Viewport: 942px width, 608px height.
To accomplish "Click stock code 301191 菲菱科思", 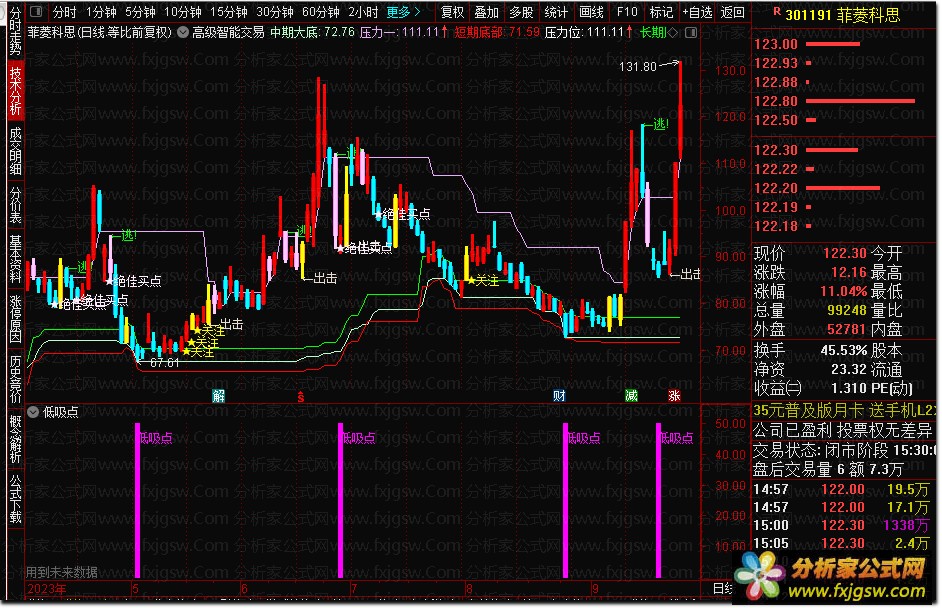I will [x=842, y=14].
